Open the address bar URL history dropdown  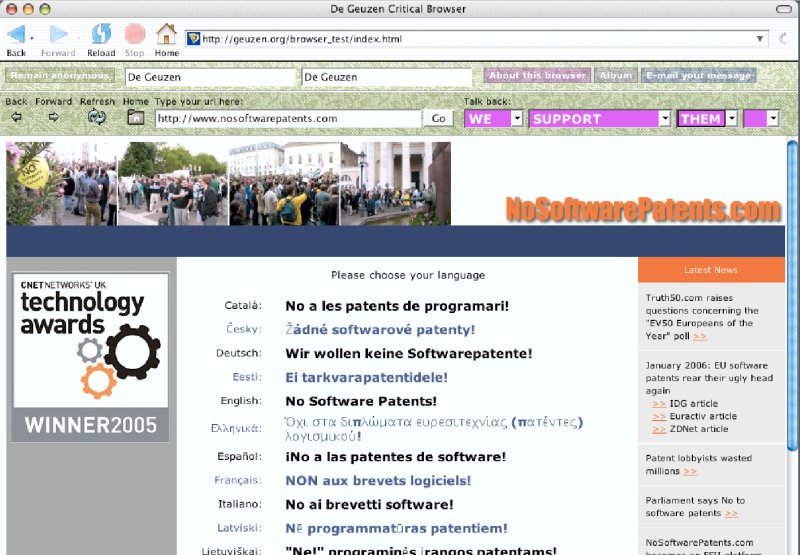coord(760,39)
